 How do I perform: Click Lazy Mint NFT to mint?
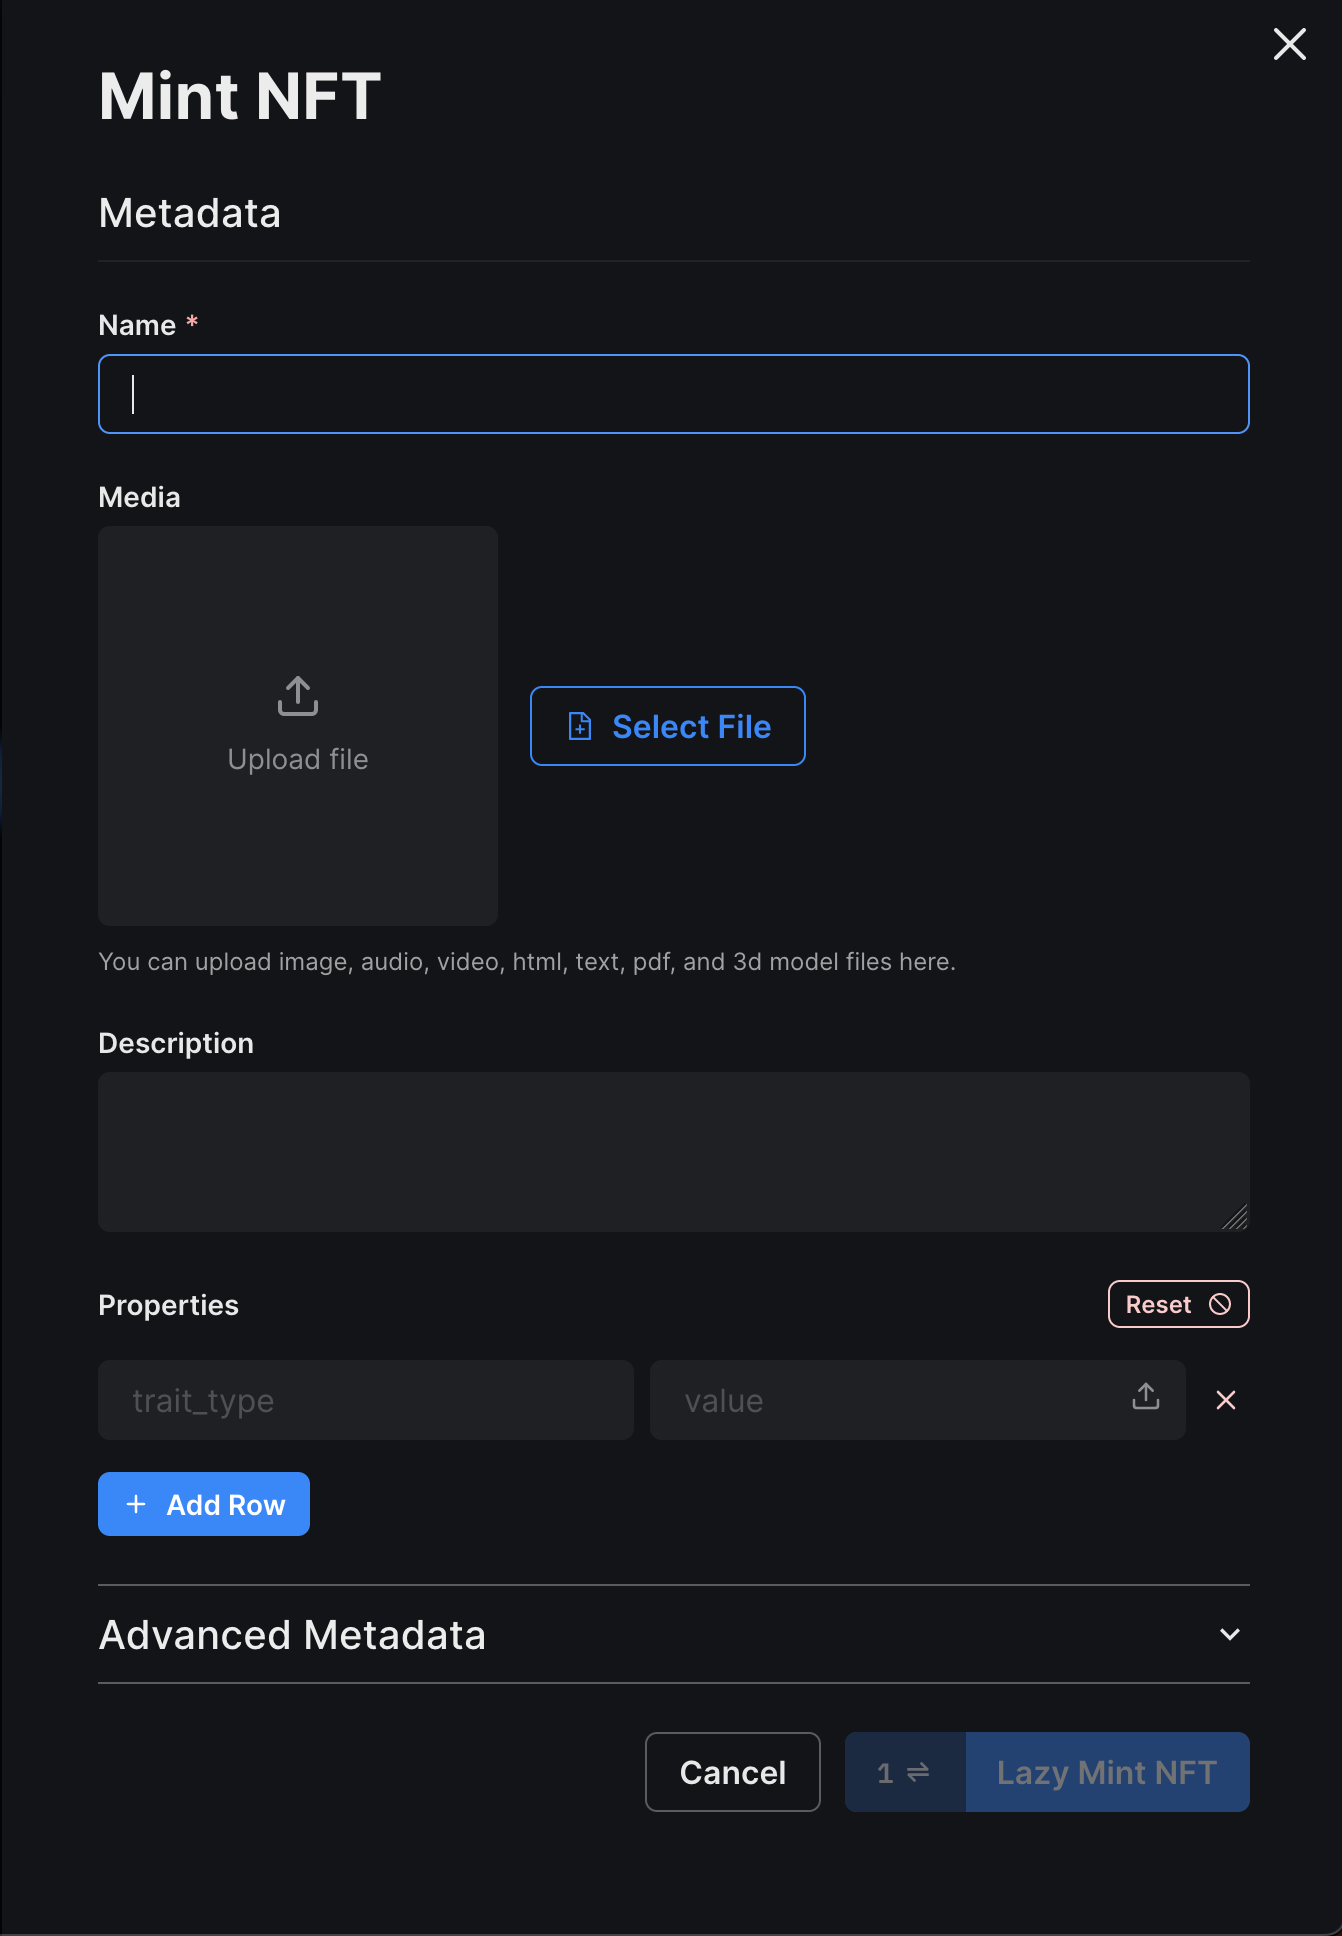pos(1106,1772)
